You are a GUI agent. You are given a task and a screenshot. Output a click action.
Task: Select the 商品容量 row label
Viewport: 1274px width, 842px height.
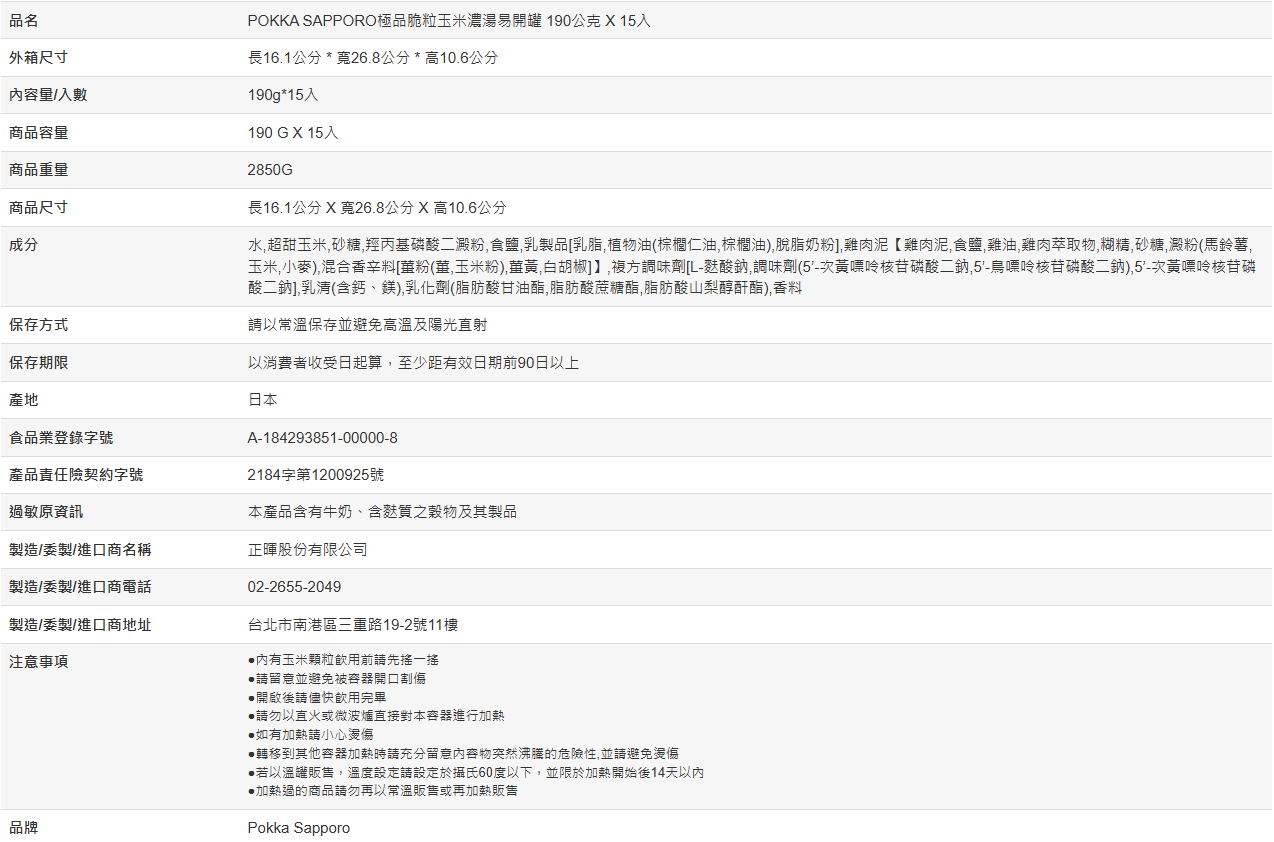pos(39,133)
